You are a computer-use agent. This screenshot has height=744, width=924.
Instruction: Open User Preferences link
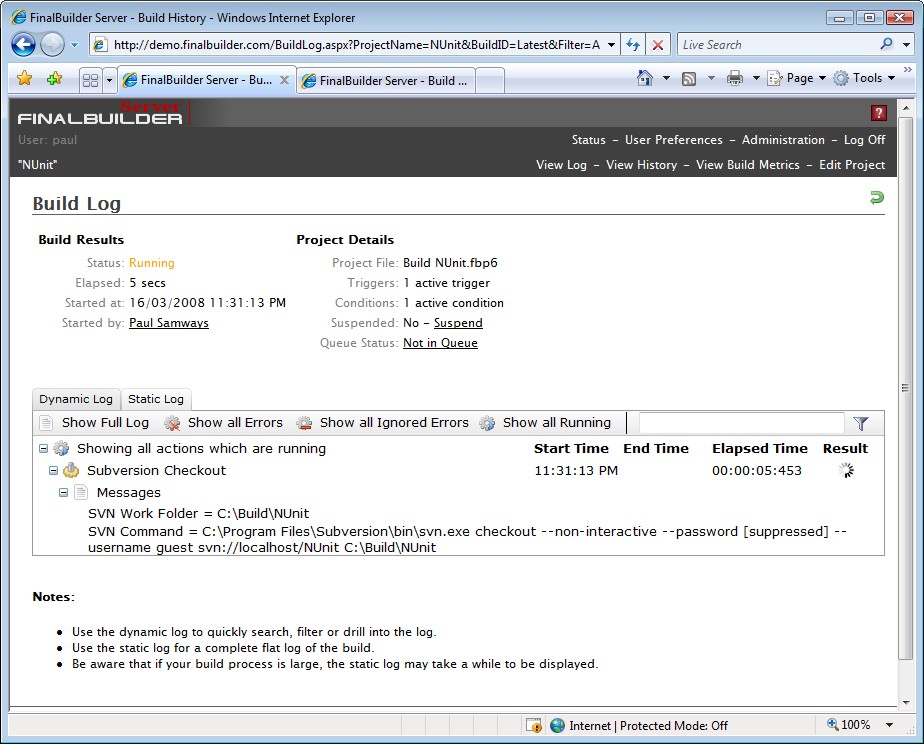point(674,140)
